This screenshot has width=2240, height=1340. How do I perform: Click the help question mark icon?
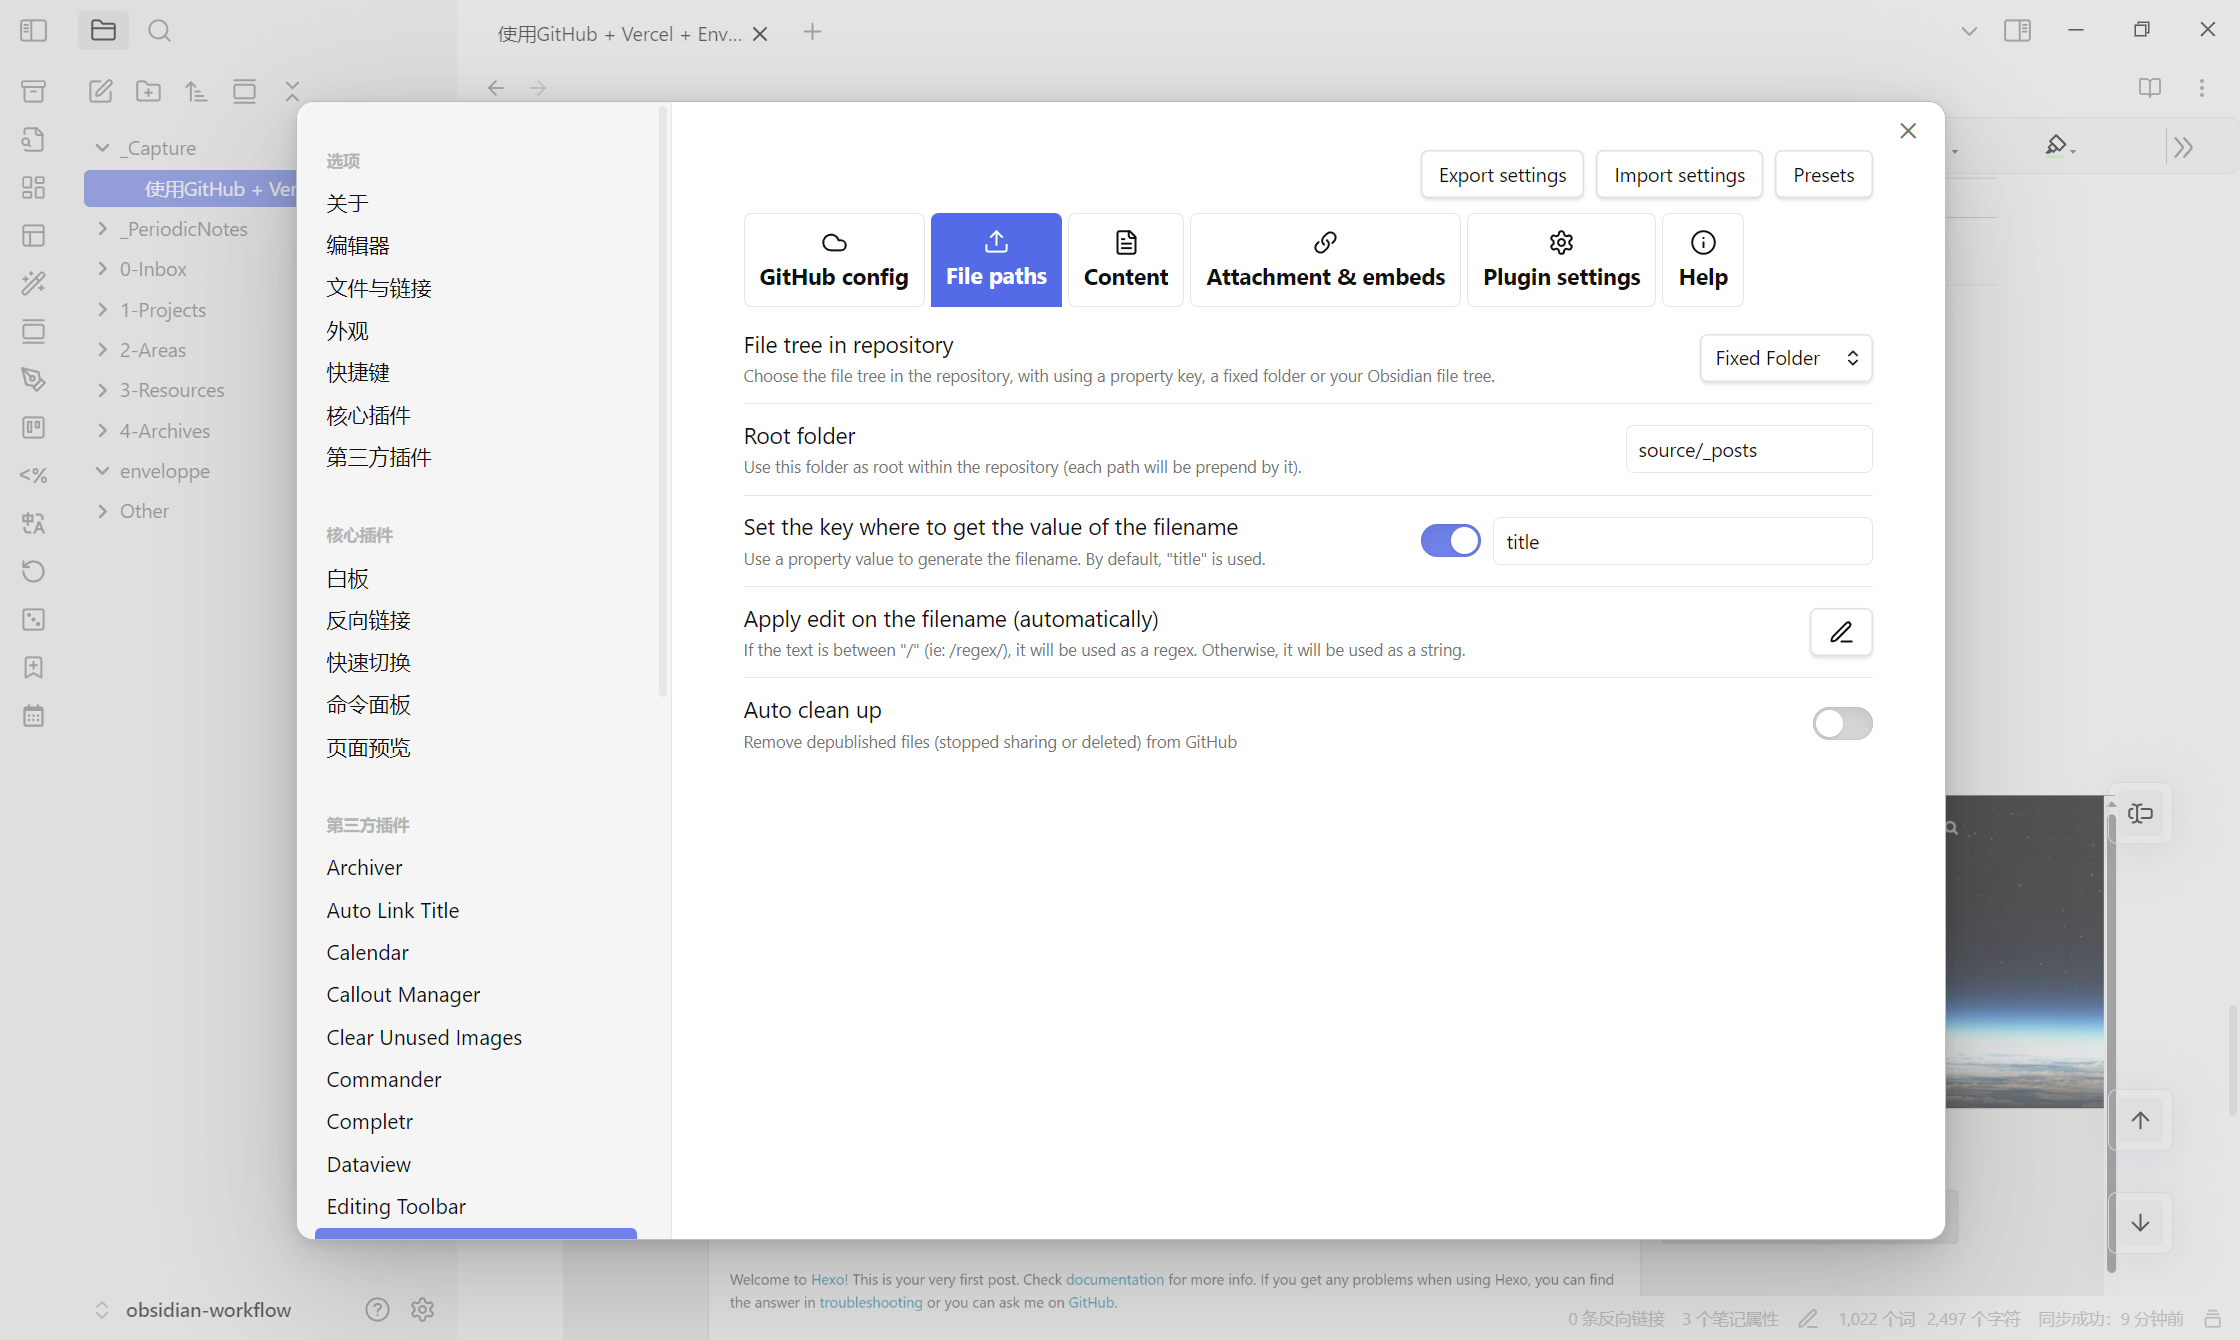[x=377, y=1309]
